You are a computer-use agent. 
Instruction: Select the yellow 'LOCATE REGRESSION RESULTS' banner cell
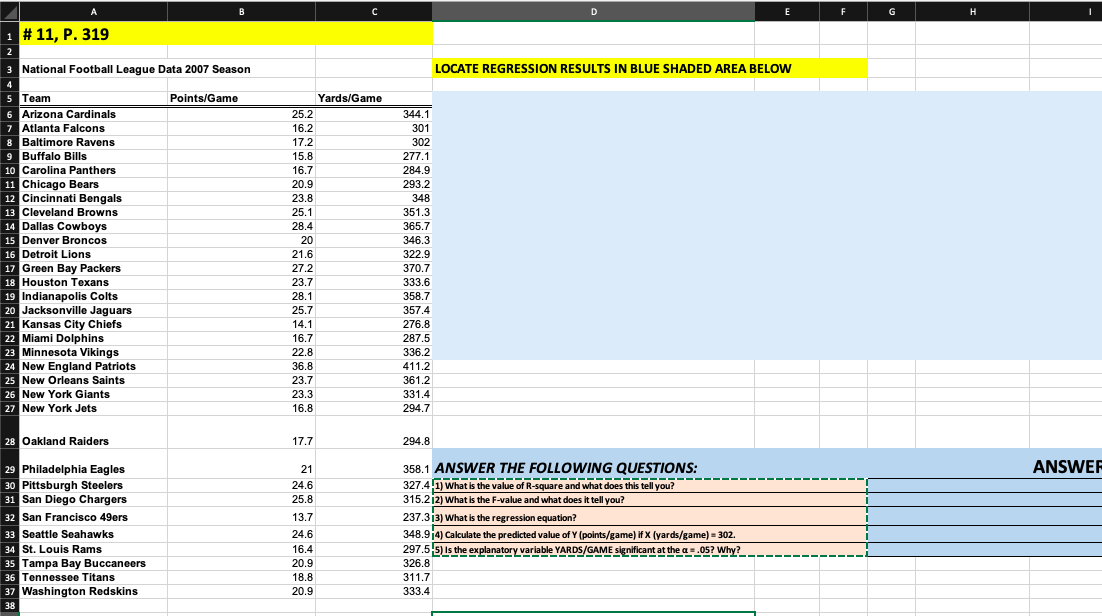(593, 69)
